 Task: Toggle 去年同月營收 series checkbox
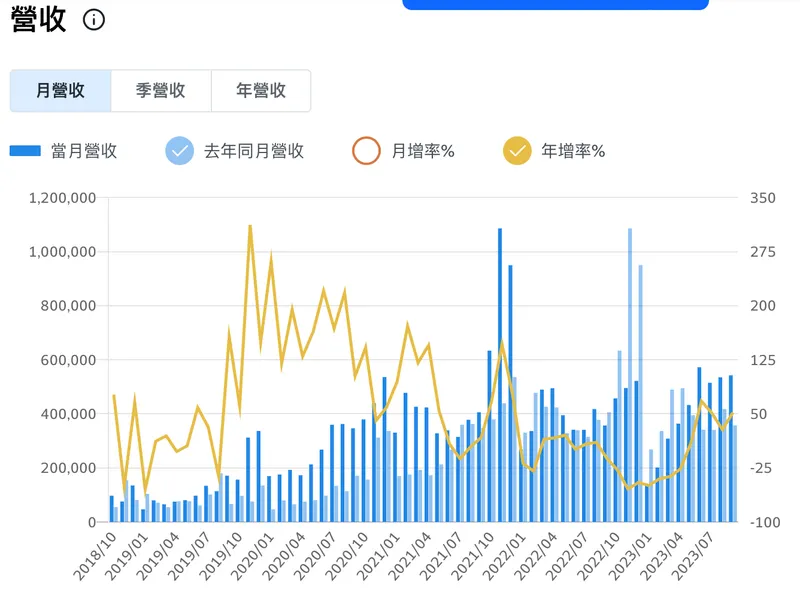pyautogui.click(x=180, y=151)
